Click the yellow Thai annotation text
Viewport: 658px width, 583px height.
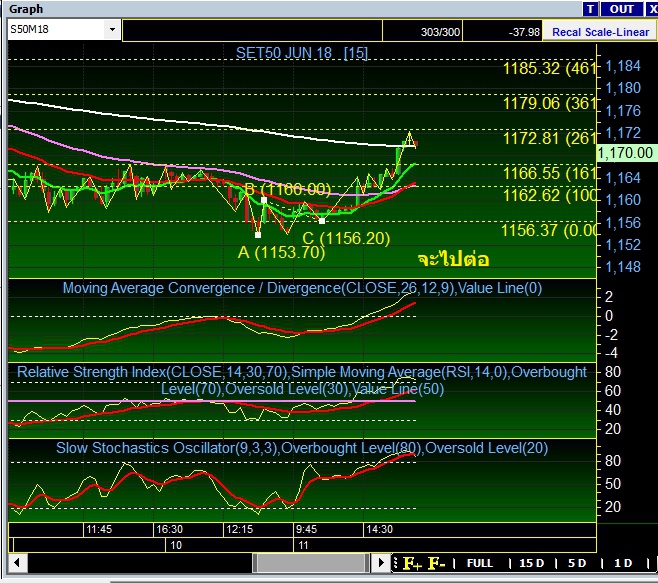point(453,259)
